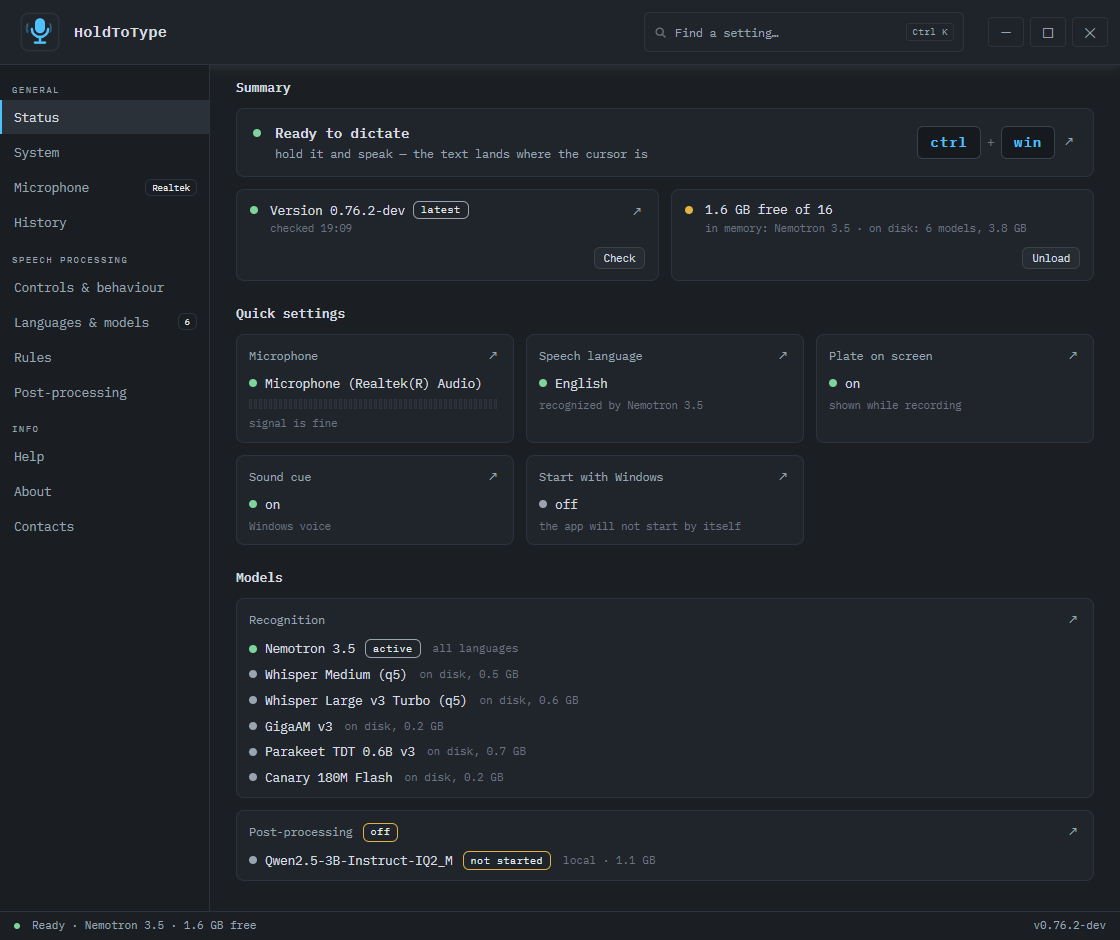Open hotkey settings arrow in Ready to dictate card

[1069, 141]
